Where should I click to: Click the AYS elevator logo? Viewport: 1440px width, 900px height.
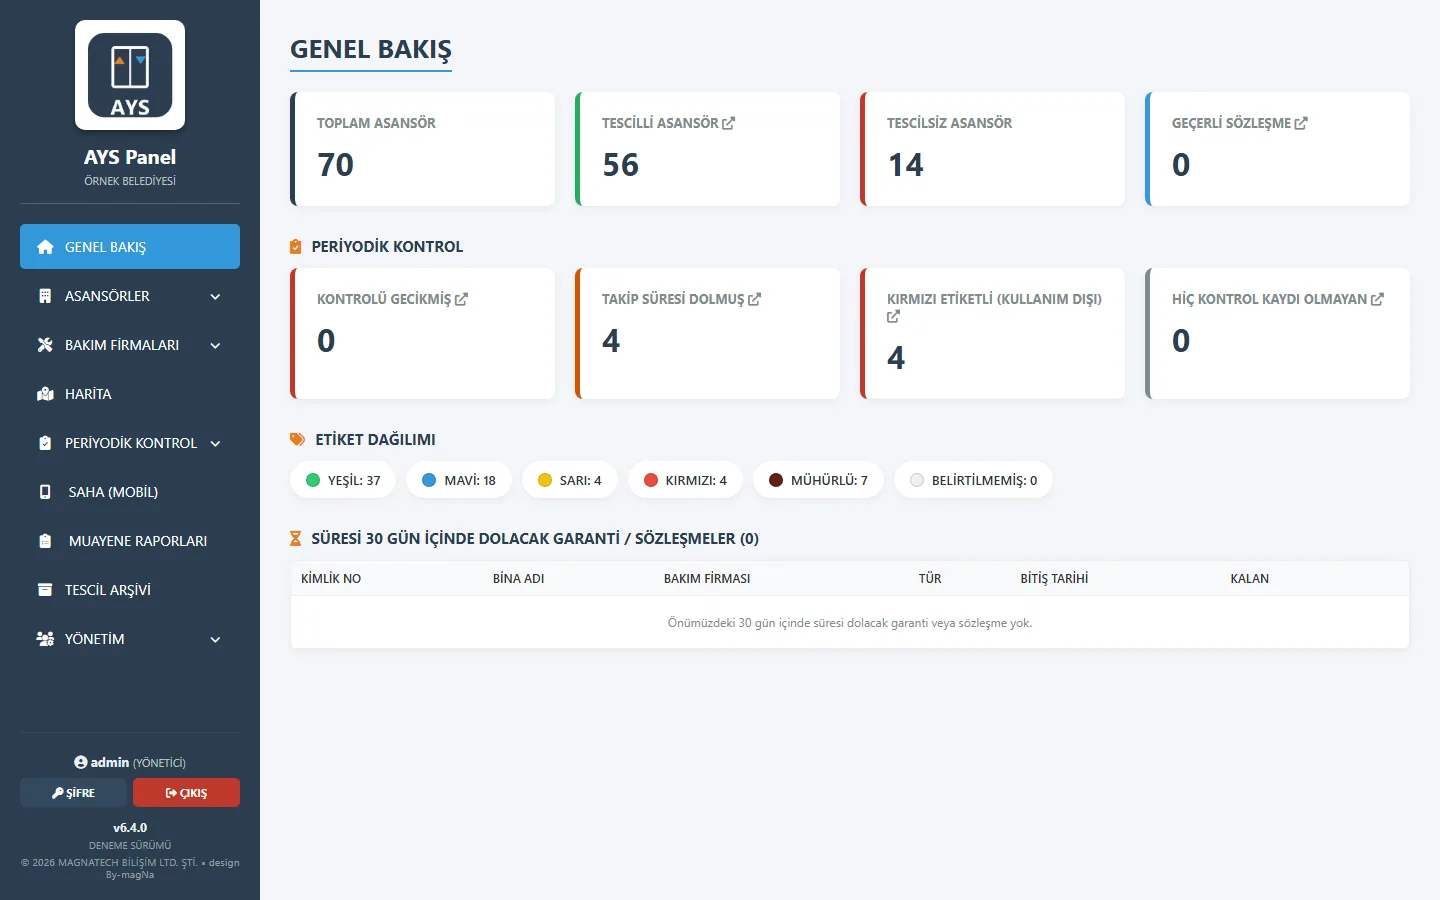click(x=130, y=75)
